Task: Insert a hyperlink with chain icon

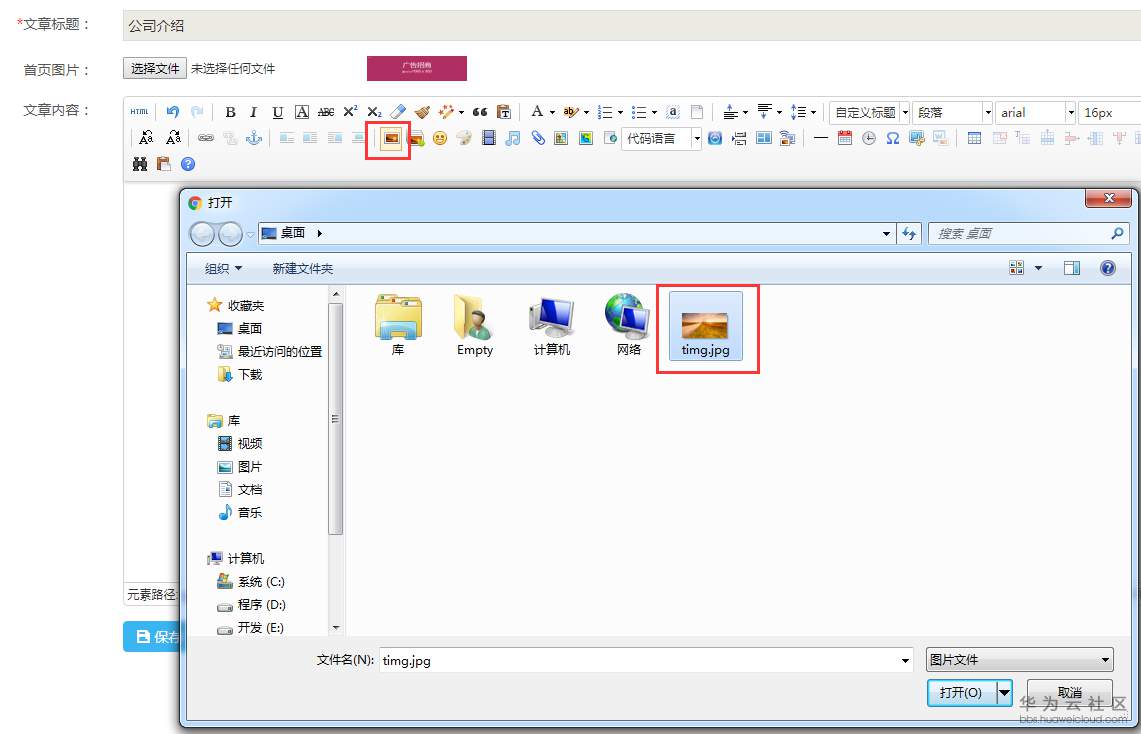Action: tap(206, 138)
